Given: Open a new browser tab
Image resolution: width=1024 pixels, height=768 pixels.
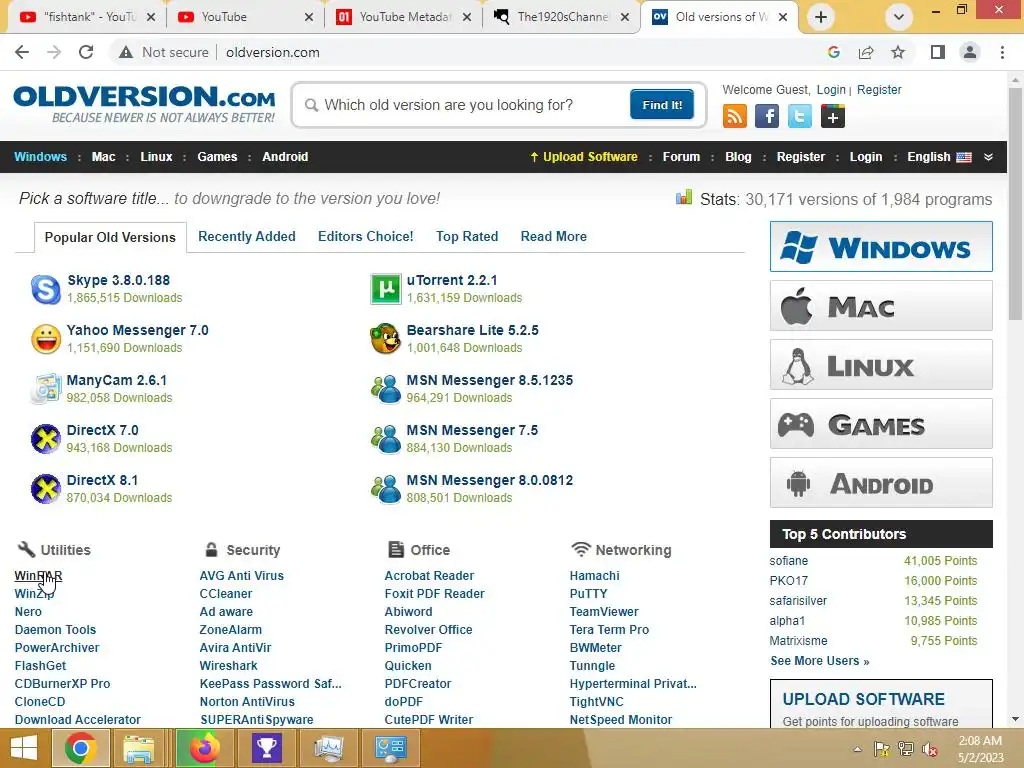Looking at the screenshot, I should (x=821, y=17).
